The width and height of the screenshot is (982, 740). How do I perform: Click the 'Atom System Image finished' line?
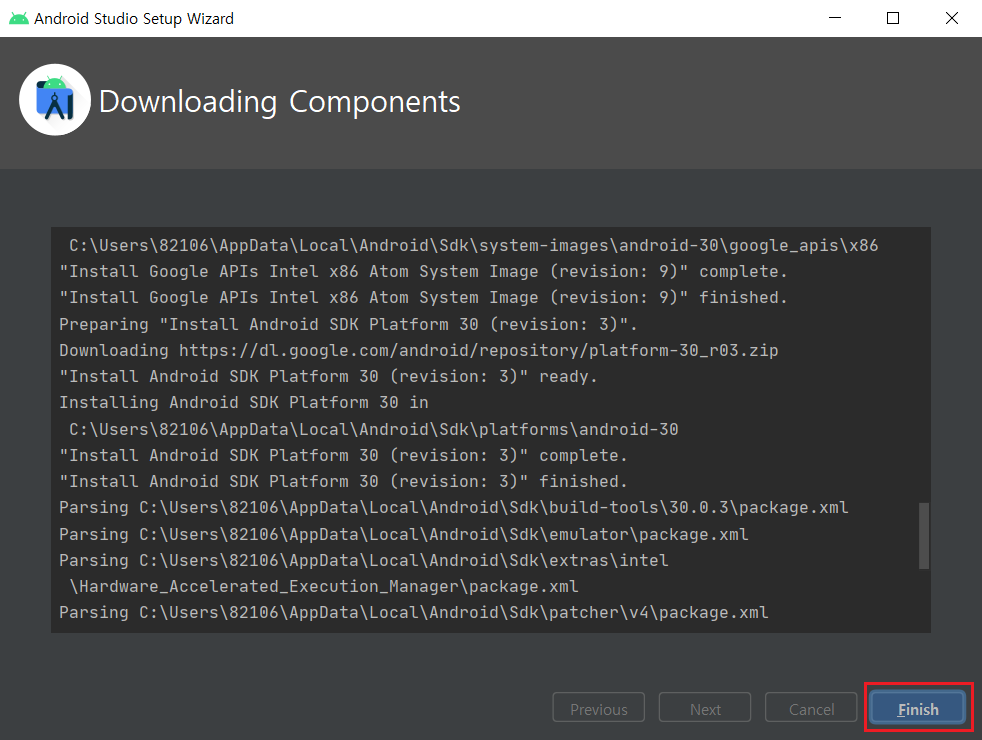point(423,297)
